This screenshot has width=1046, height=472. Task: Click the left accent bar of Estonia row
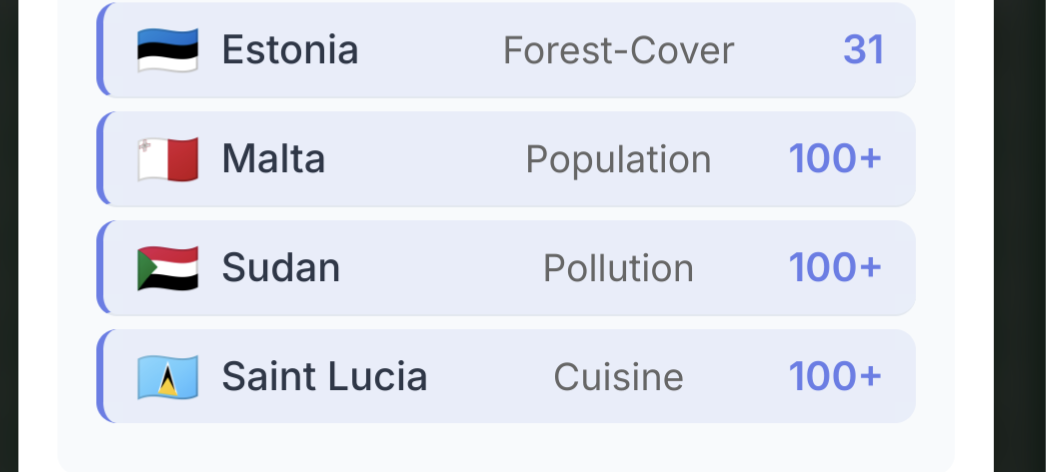pos(100,50)
